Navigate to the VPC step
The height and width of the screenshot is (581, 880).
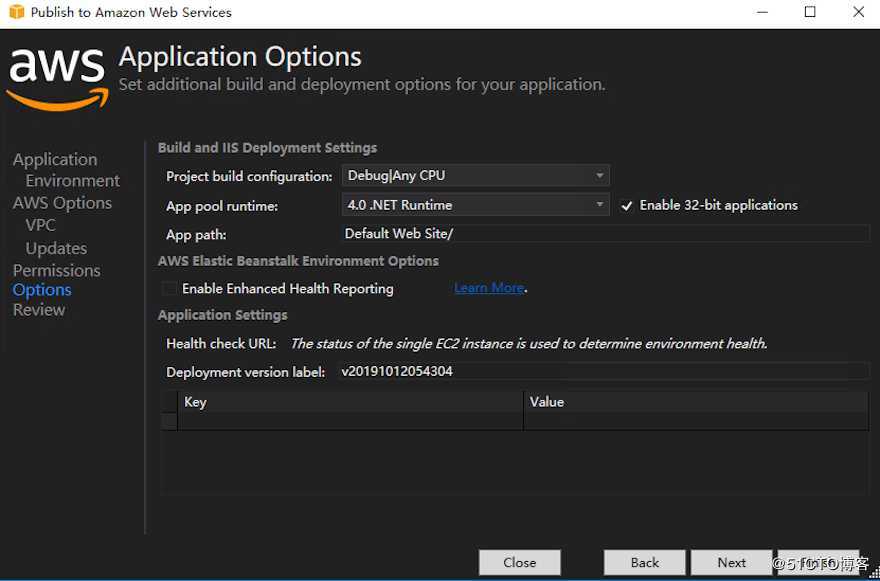click(40, 225)
